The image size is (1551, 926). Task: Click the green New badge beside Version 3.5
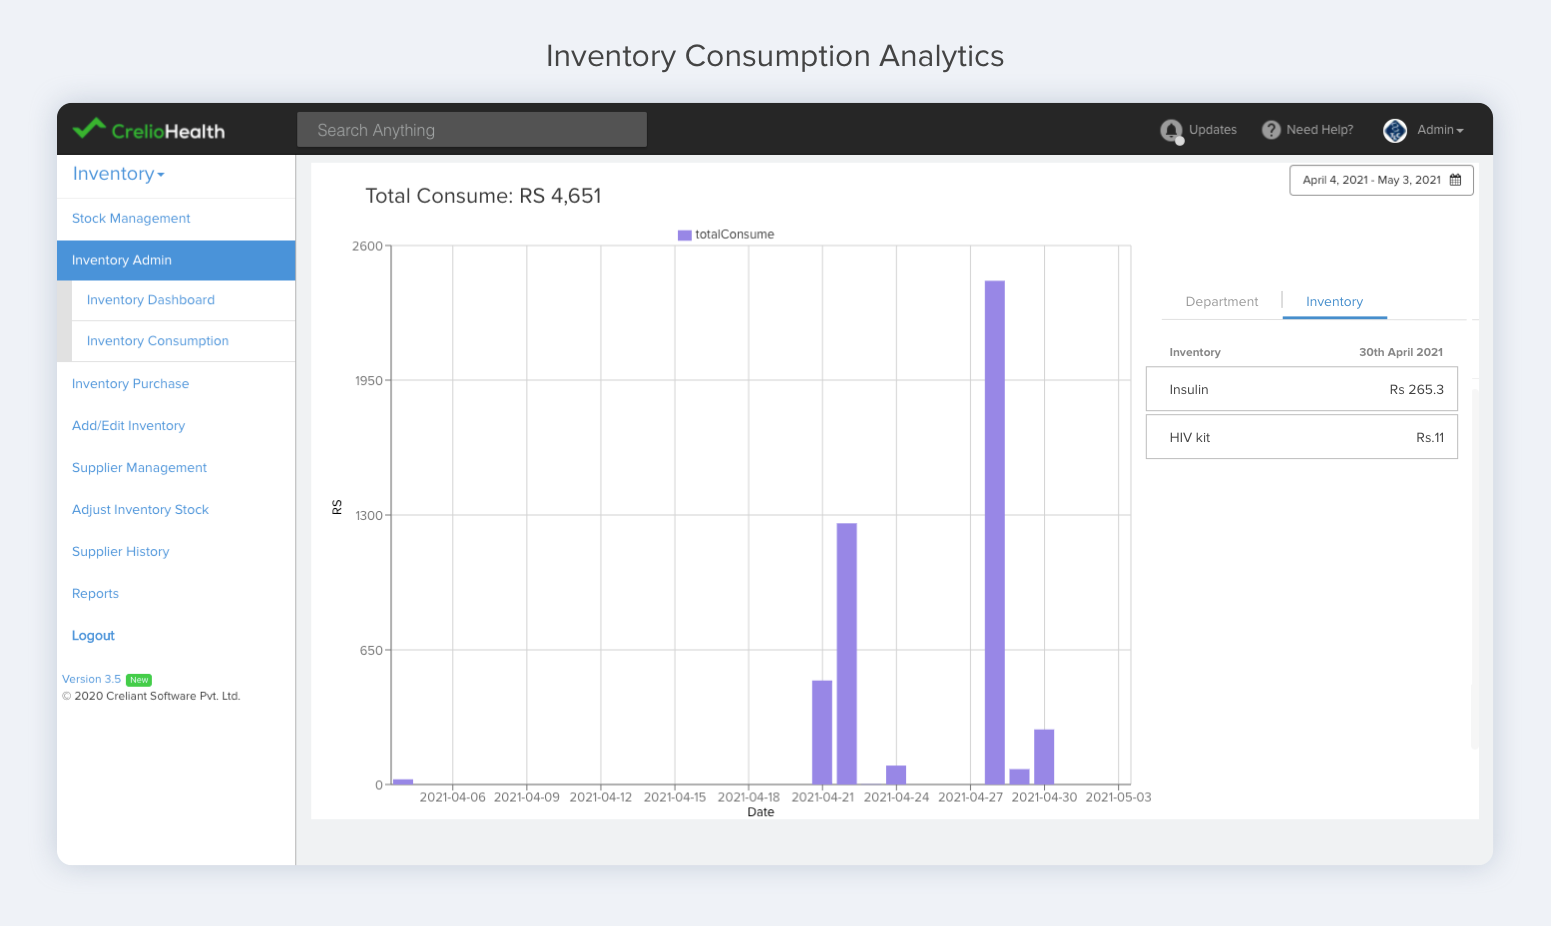[139, 679]
